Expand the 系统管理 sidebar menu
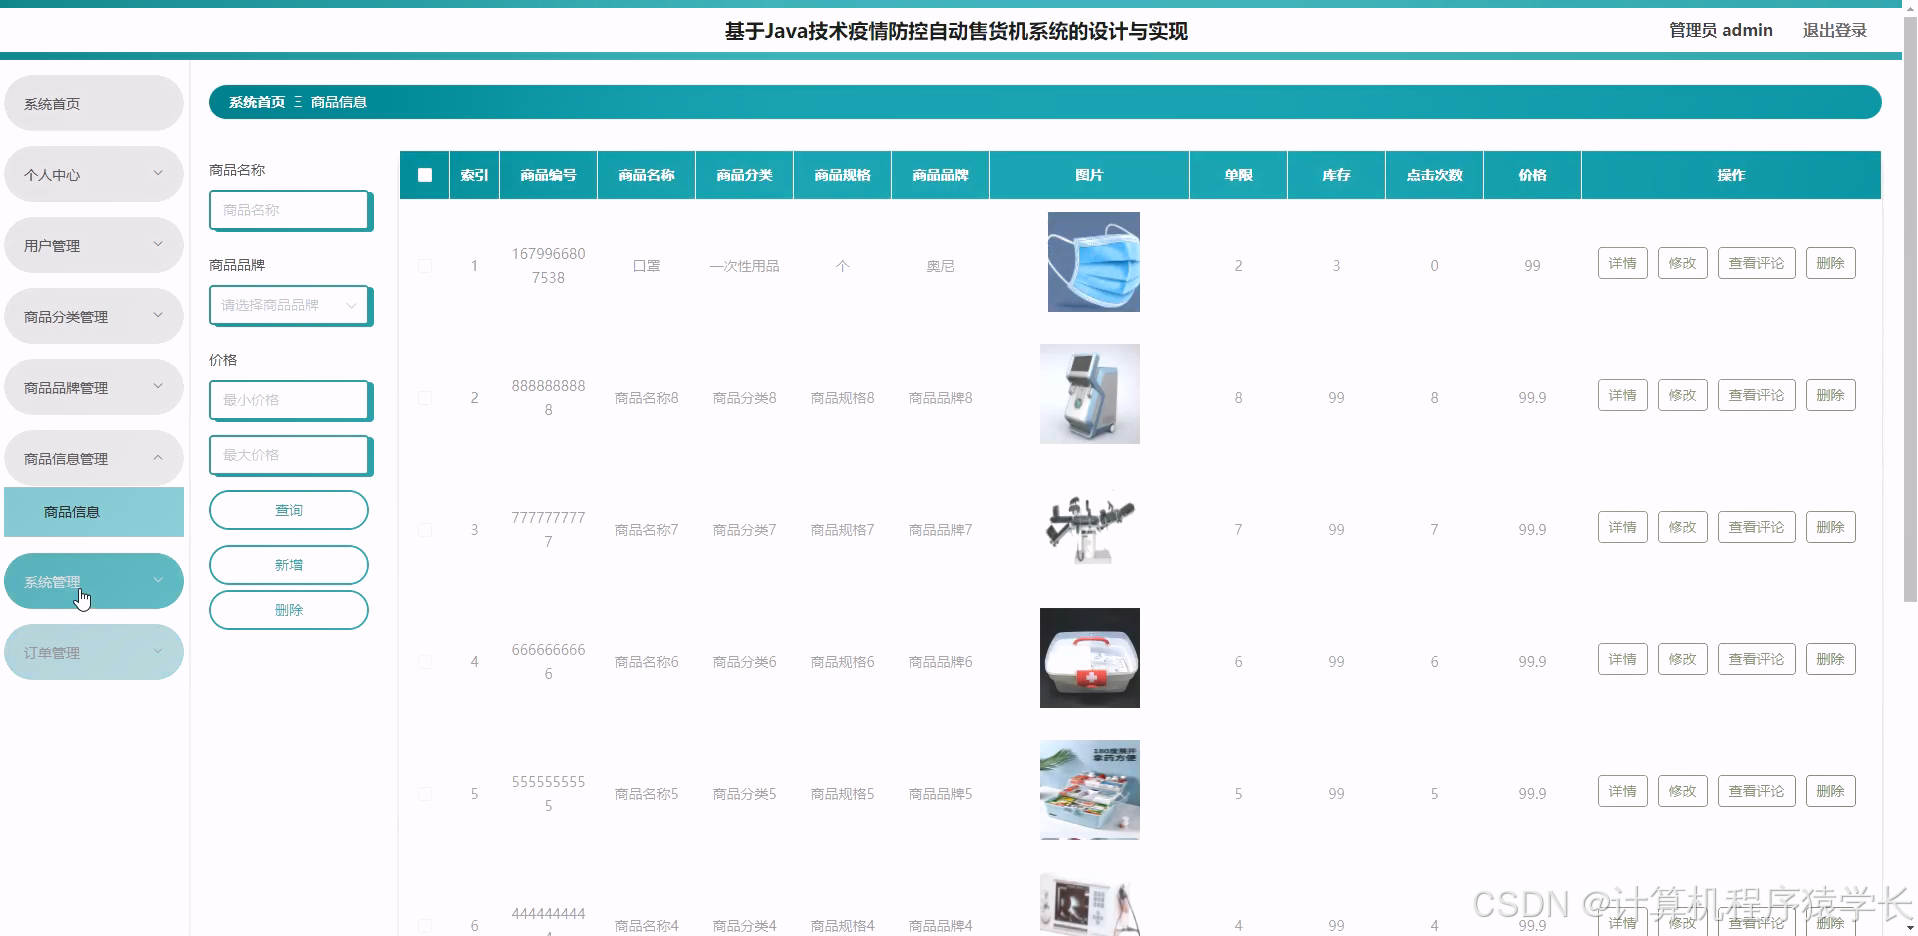1918x936 pixels. tap(93, 580)
